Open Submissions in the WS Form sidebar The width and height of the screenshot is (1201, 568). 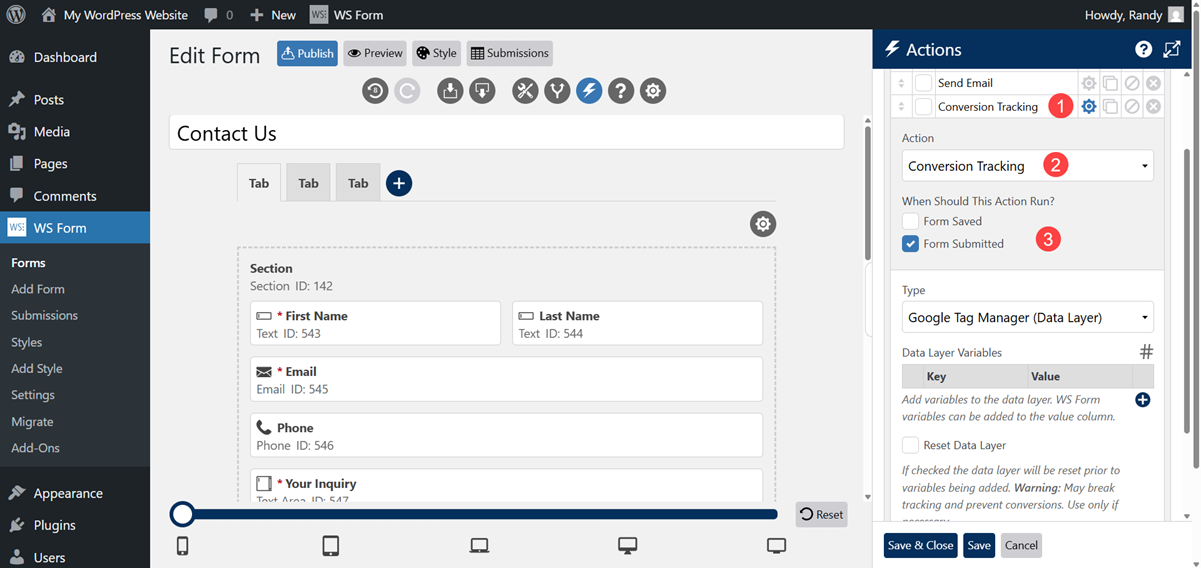[44, 315]
